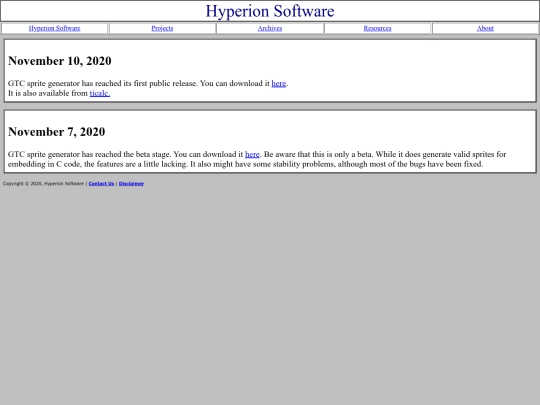Screen dimensions: 540x405
Task: Click the copyright 2020 footer text
Action: 43,184
